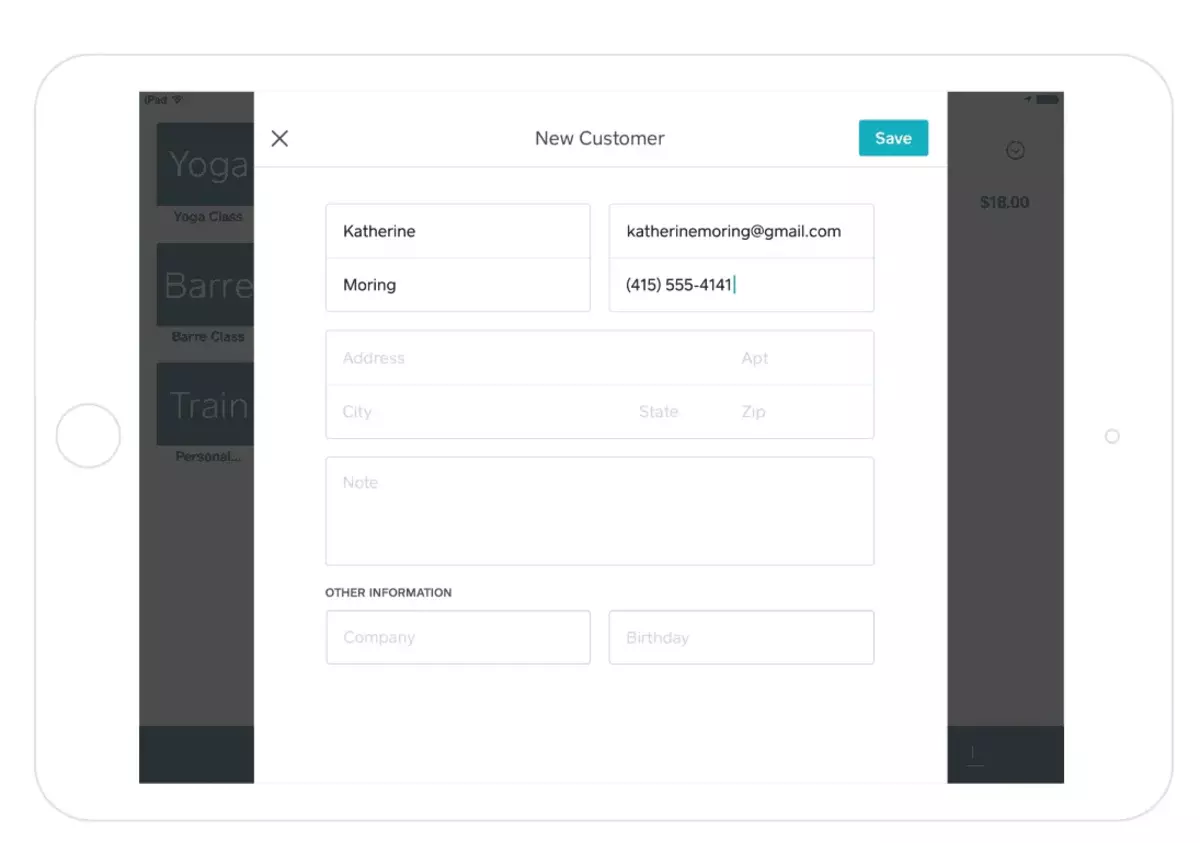Click the Company field under Other Information
This screenshot has height=843, width=1200.
[x=457, y=637]
